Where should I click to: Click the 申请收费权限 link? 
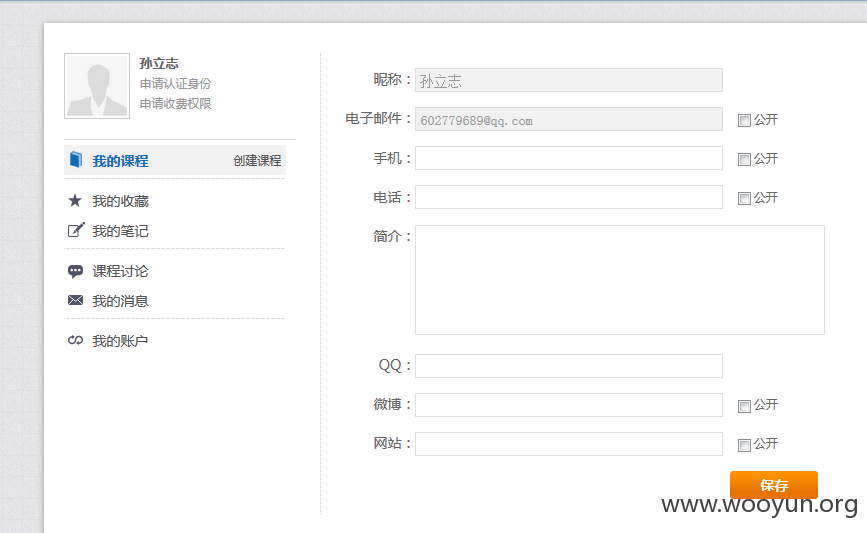175,103
